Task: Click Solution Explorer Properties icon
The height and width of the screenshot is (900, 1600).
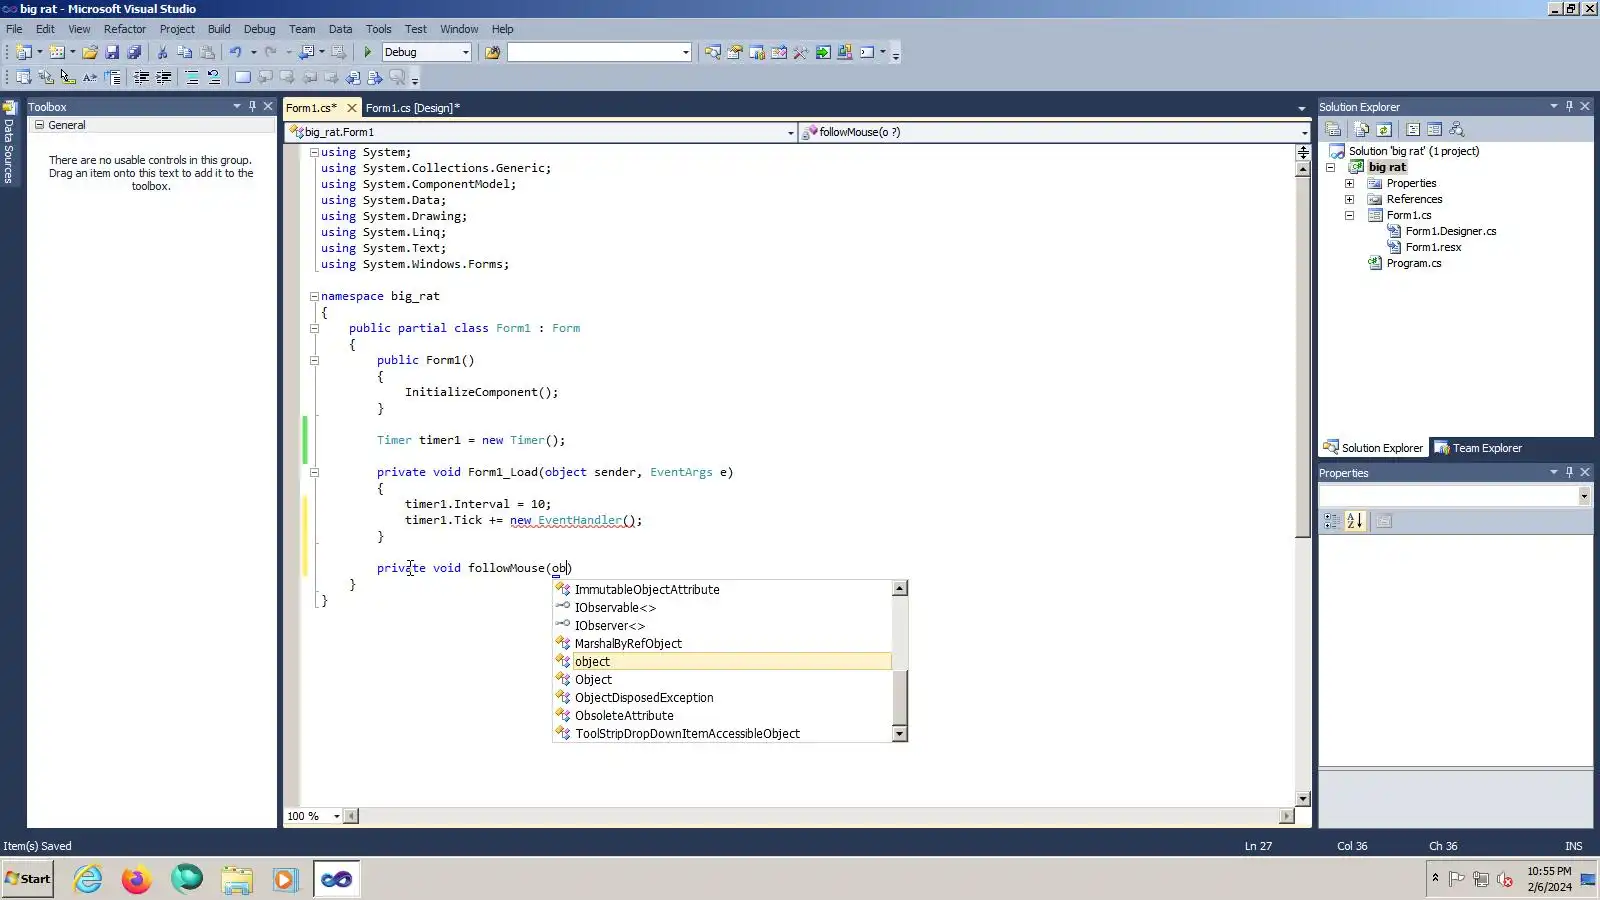Action: click(1333, 129)
